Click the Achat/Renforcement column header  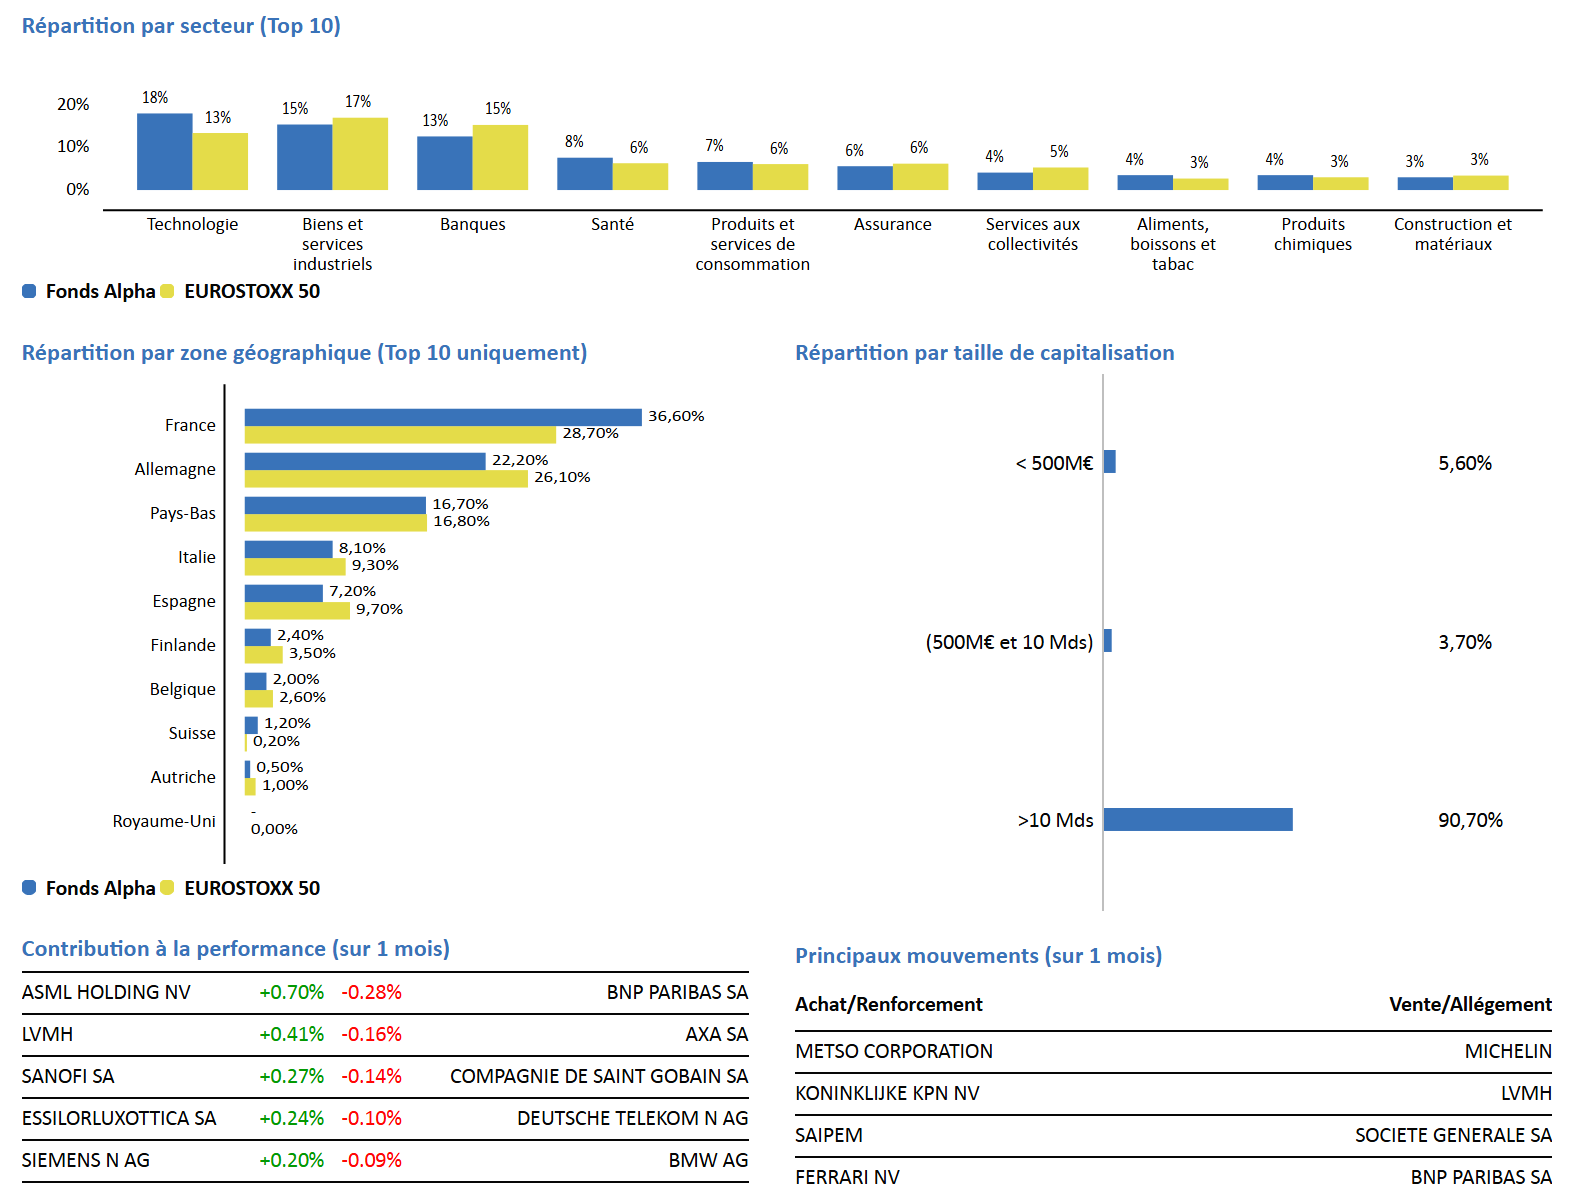[x=889, y=1005]
